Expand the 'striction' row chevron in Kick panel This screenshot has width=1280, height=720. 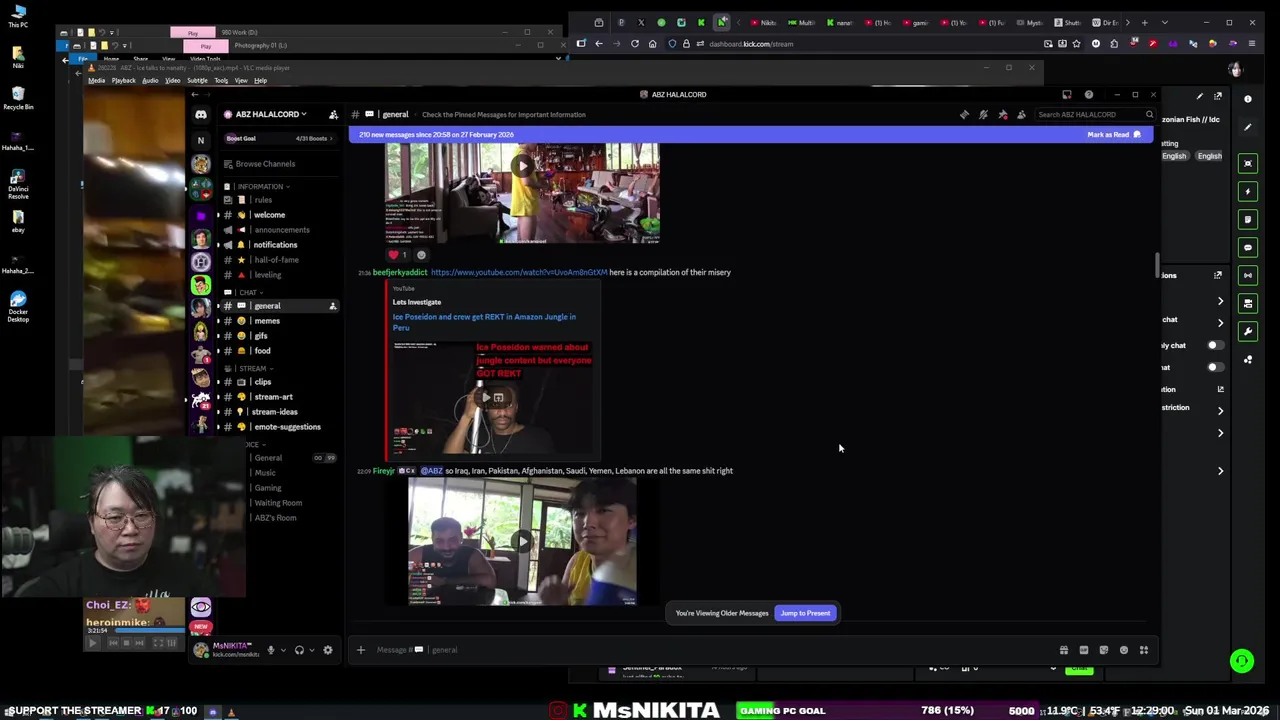(1220, 410)
